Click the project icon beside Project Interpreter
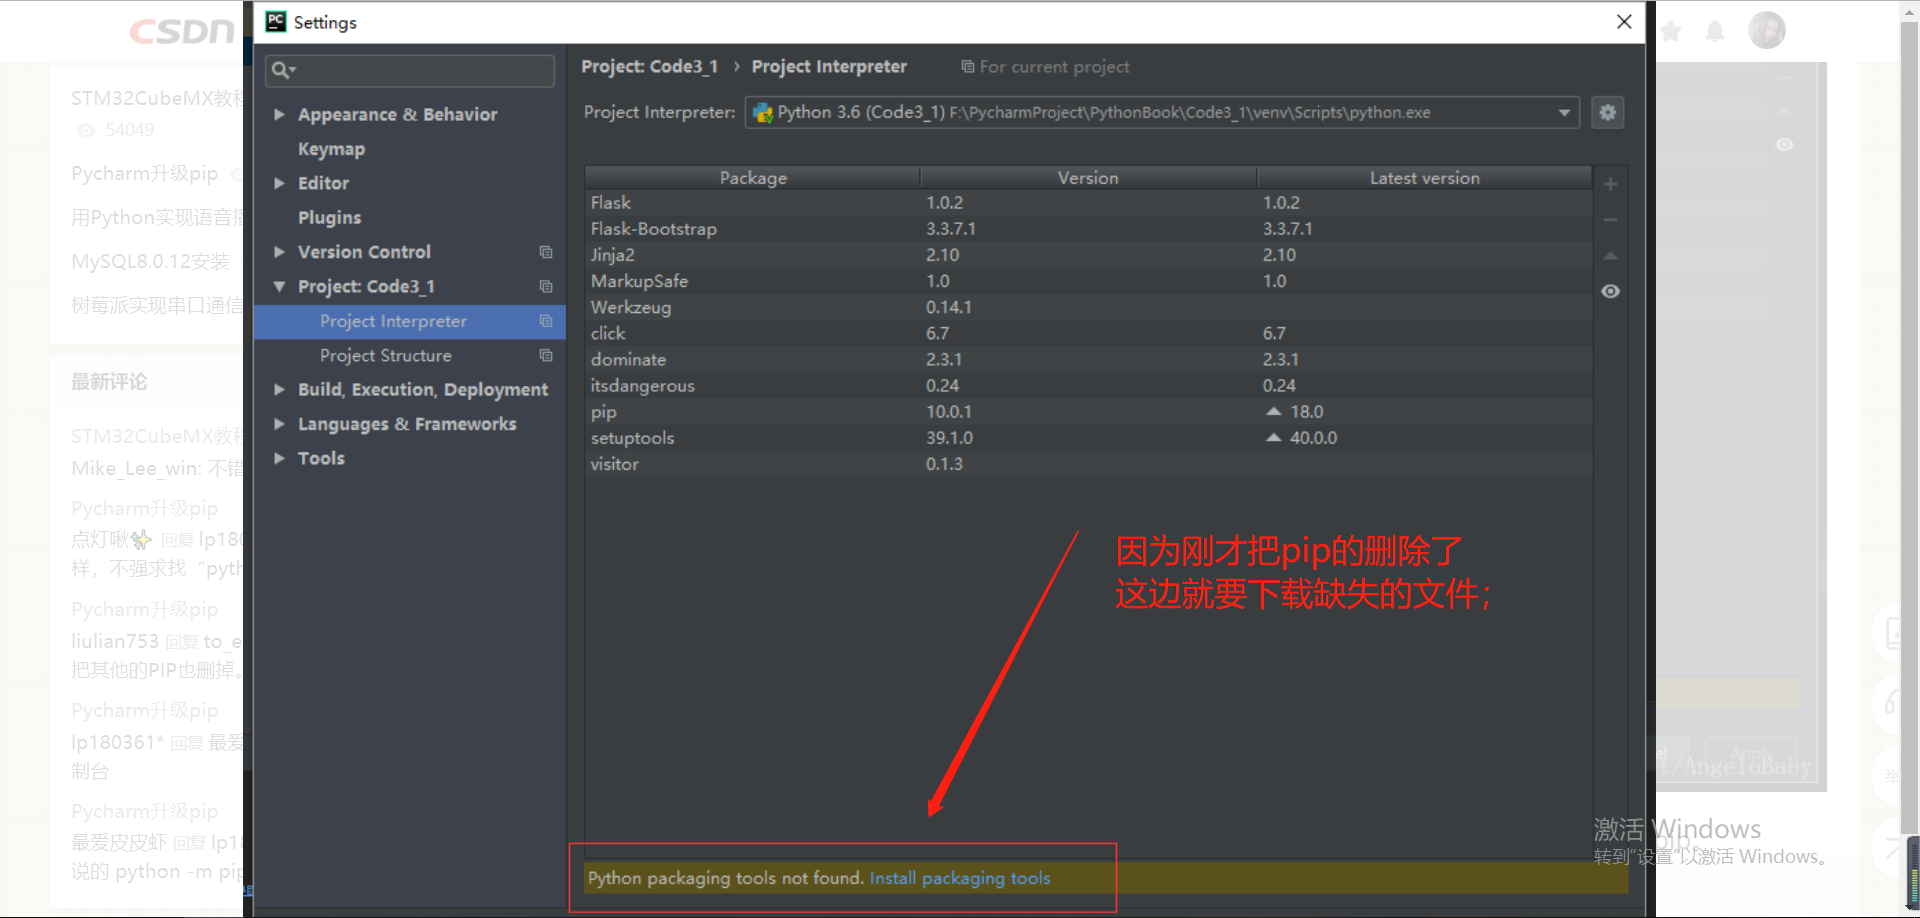This screenshot has width=1920, height=918. pos(546,321)
